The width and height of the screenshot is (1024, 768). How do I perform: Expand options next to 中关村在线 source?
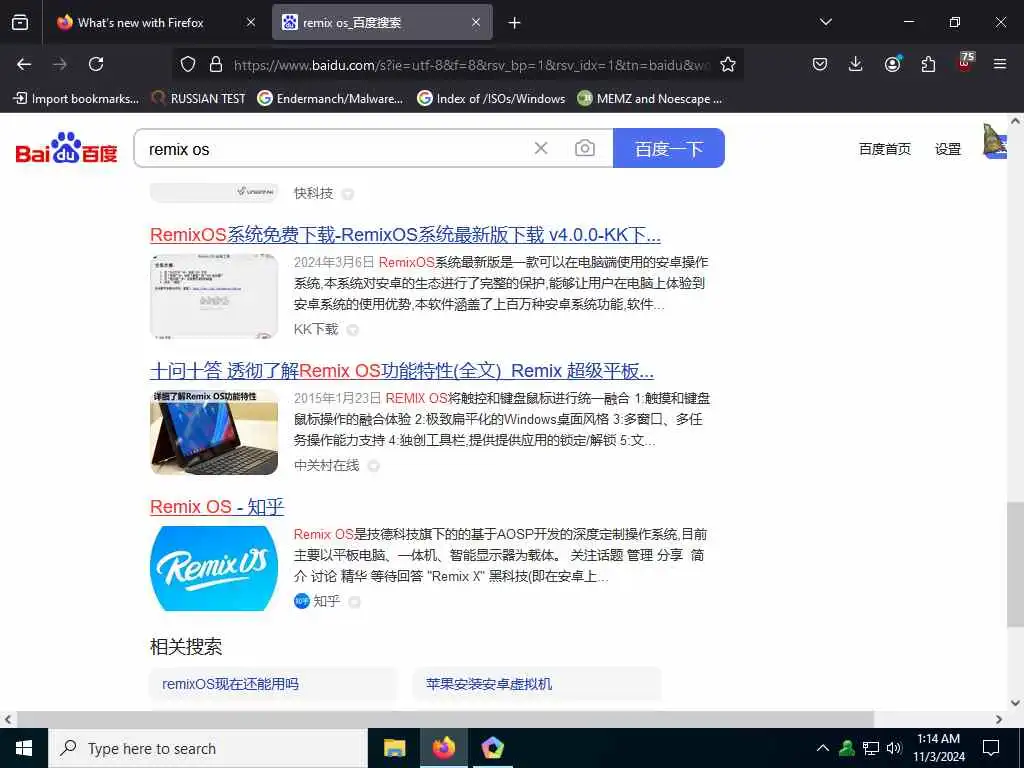coord(374,466)
